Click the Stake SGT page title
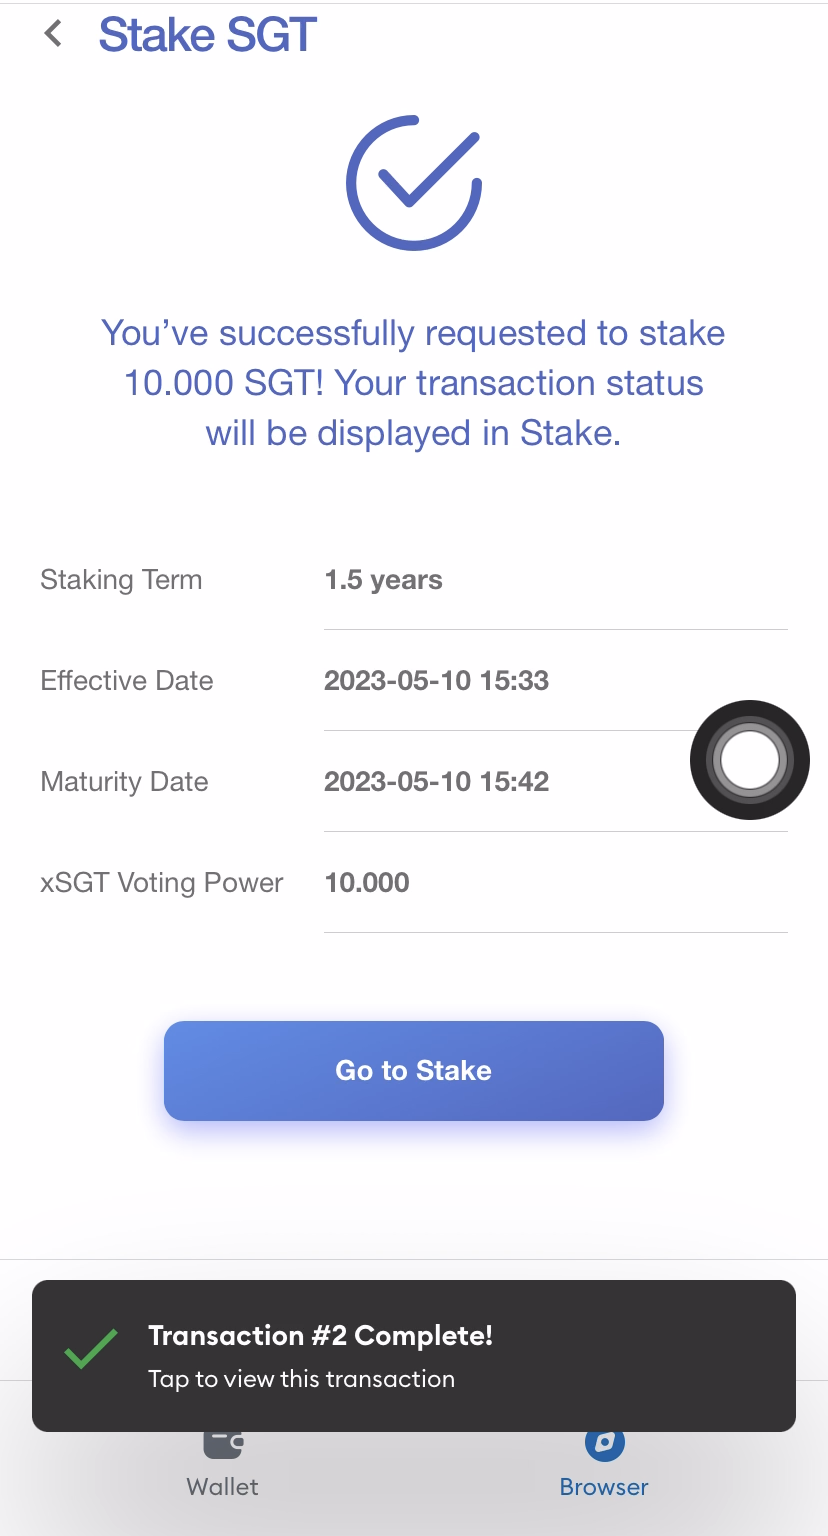 tap(207, 35)
